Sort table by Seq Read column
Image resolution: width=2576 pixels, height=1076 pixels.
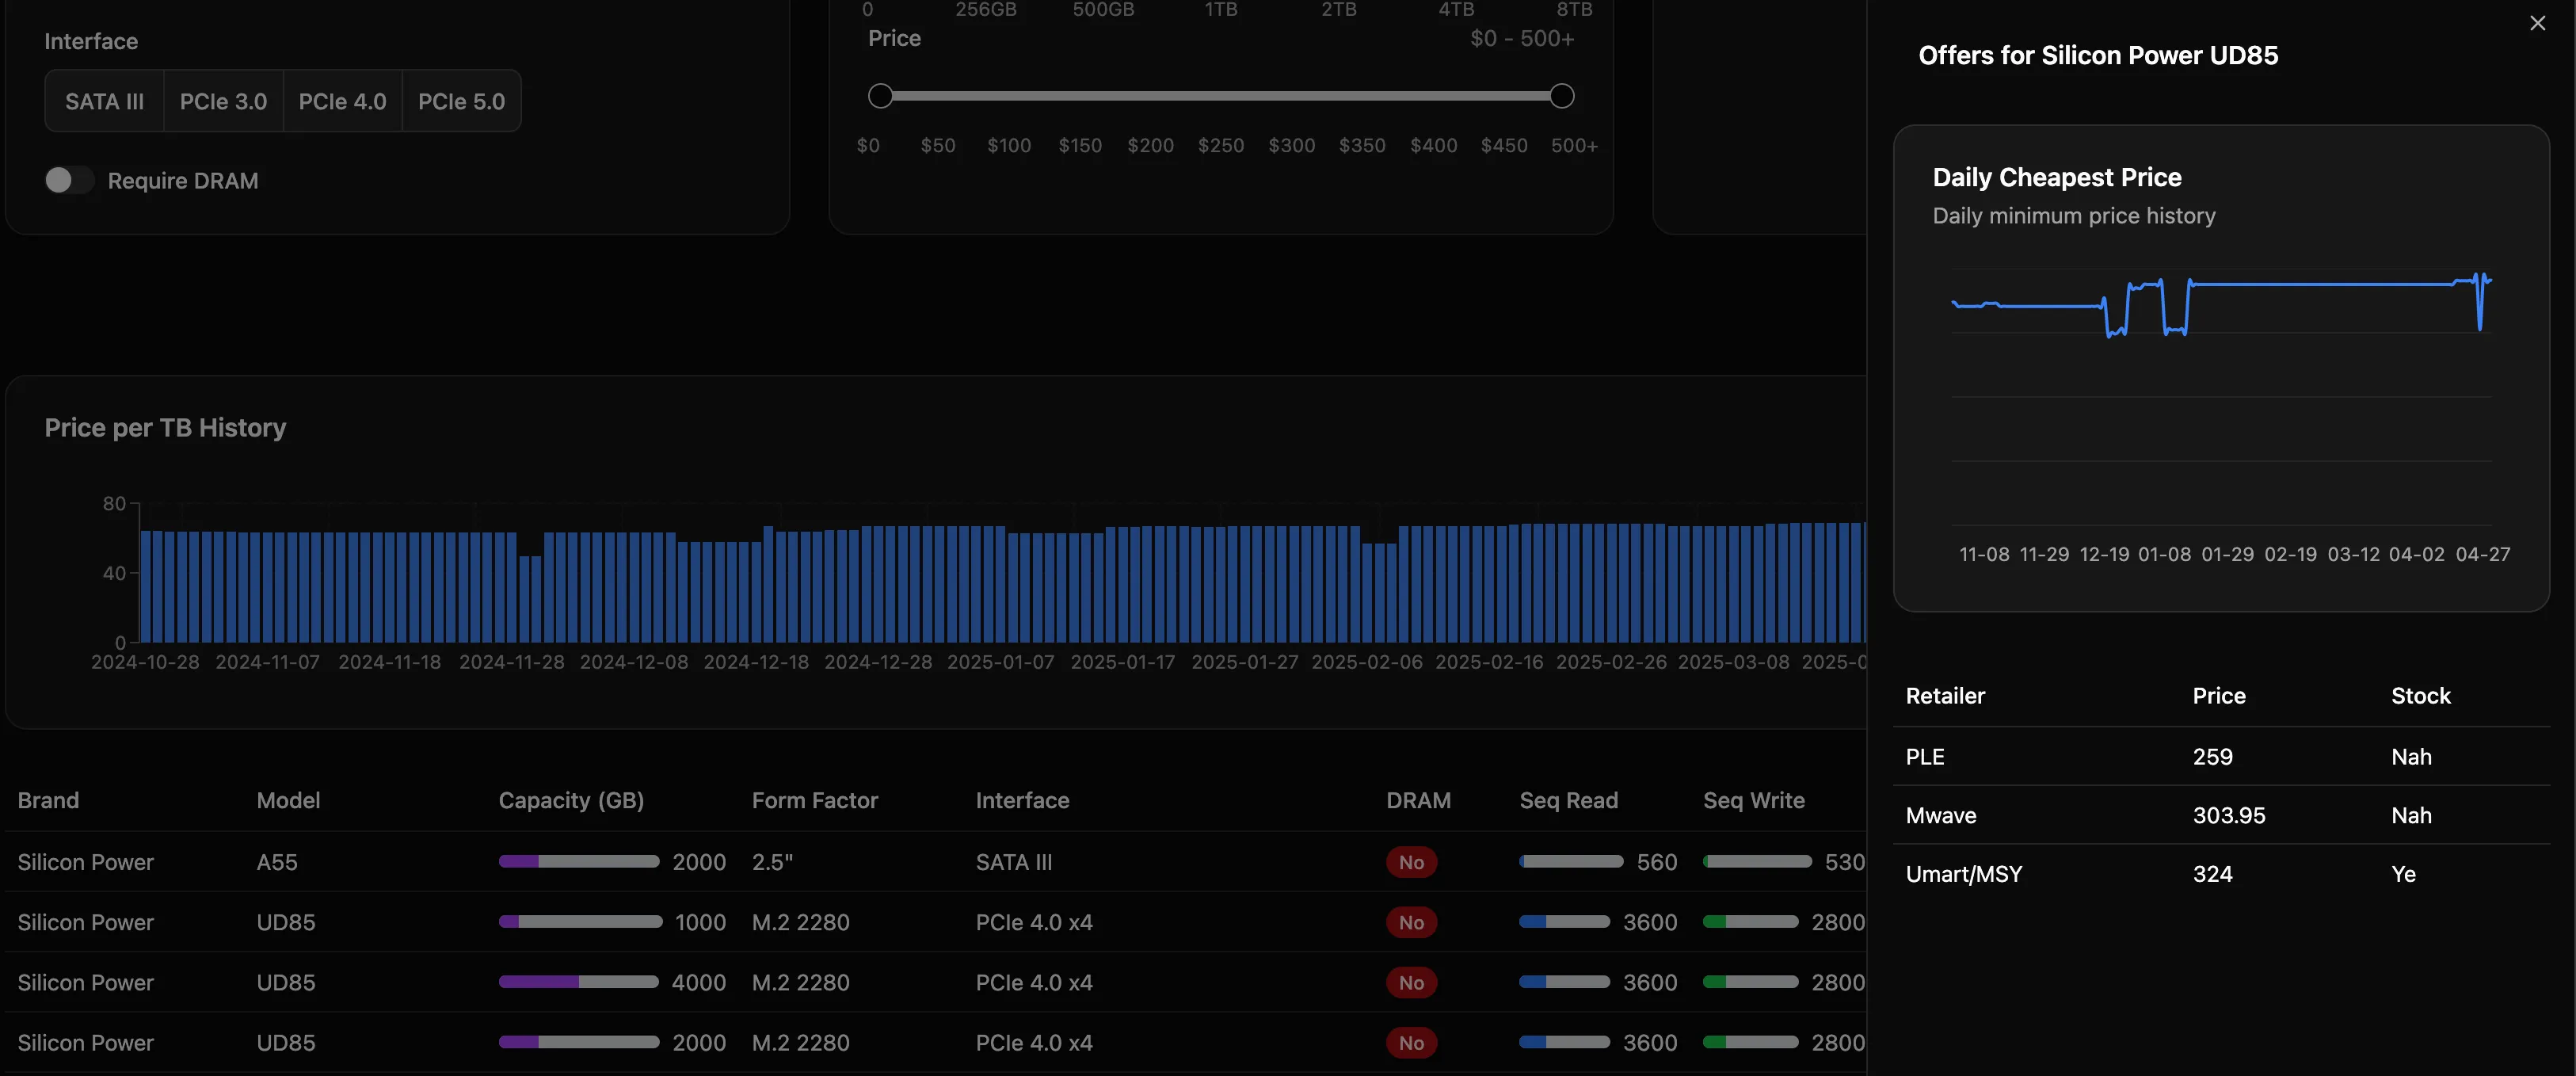coord(1568,800)
